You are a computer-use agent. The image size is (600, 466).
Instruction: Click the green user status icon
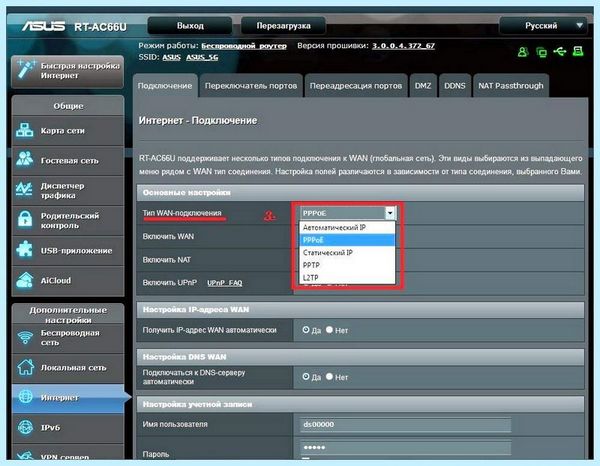click(522, 51)
